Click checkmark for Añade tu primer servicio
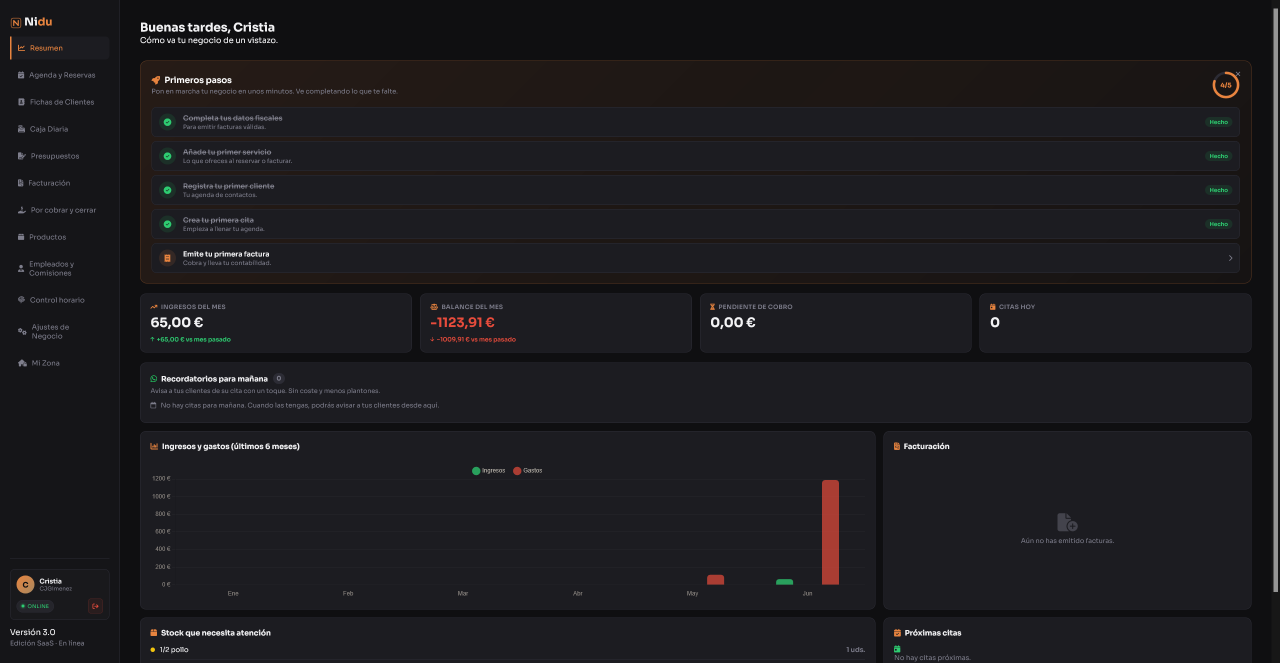Image resolution: width=1280 pixels, height=663 pixels. [167, 156]
